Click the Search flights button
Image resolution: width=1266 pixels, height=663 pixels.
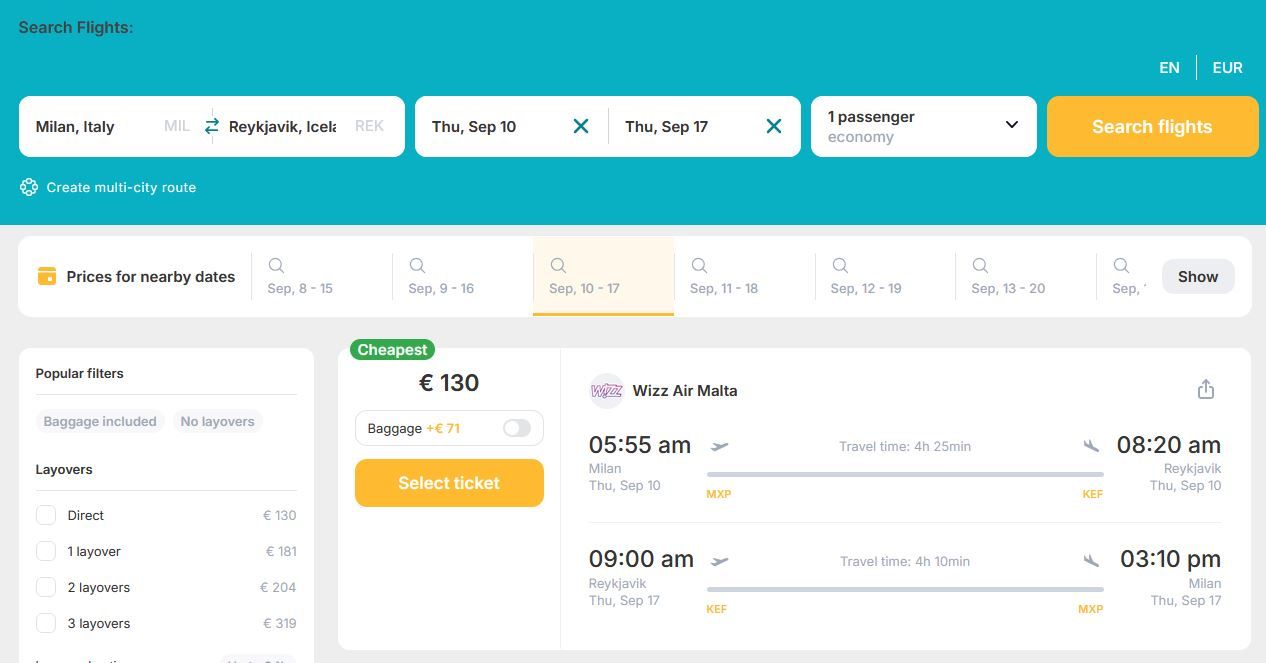click(x=1152, y=126)
